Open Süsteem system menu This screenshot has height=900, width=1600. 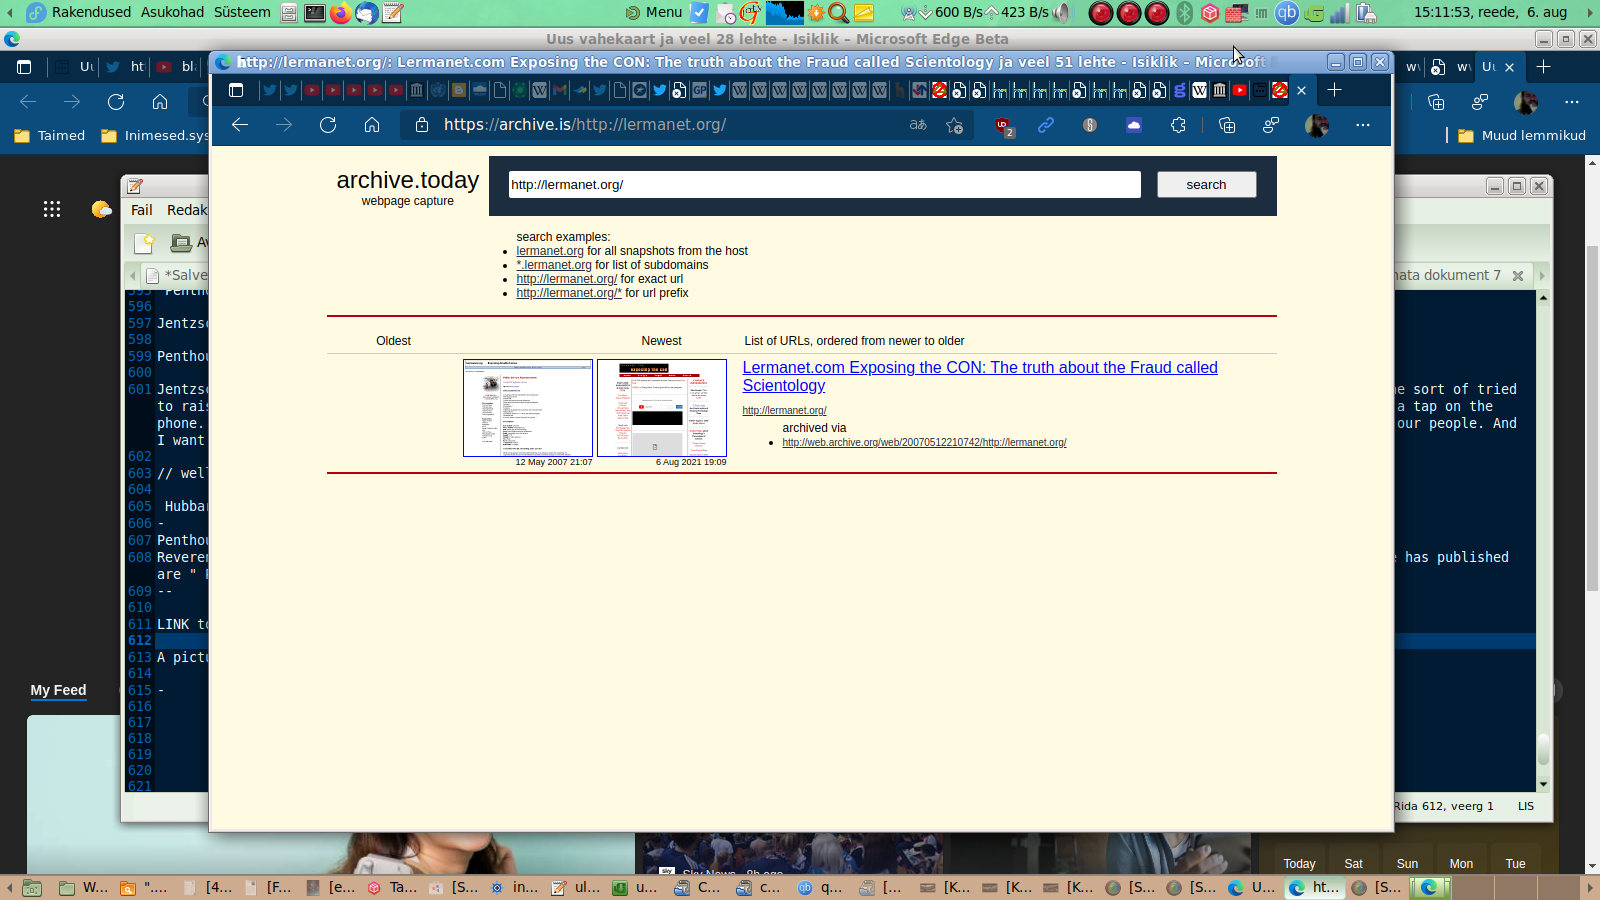click(x=242, y=12)
